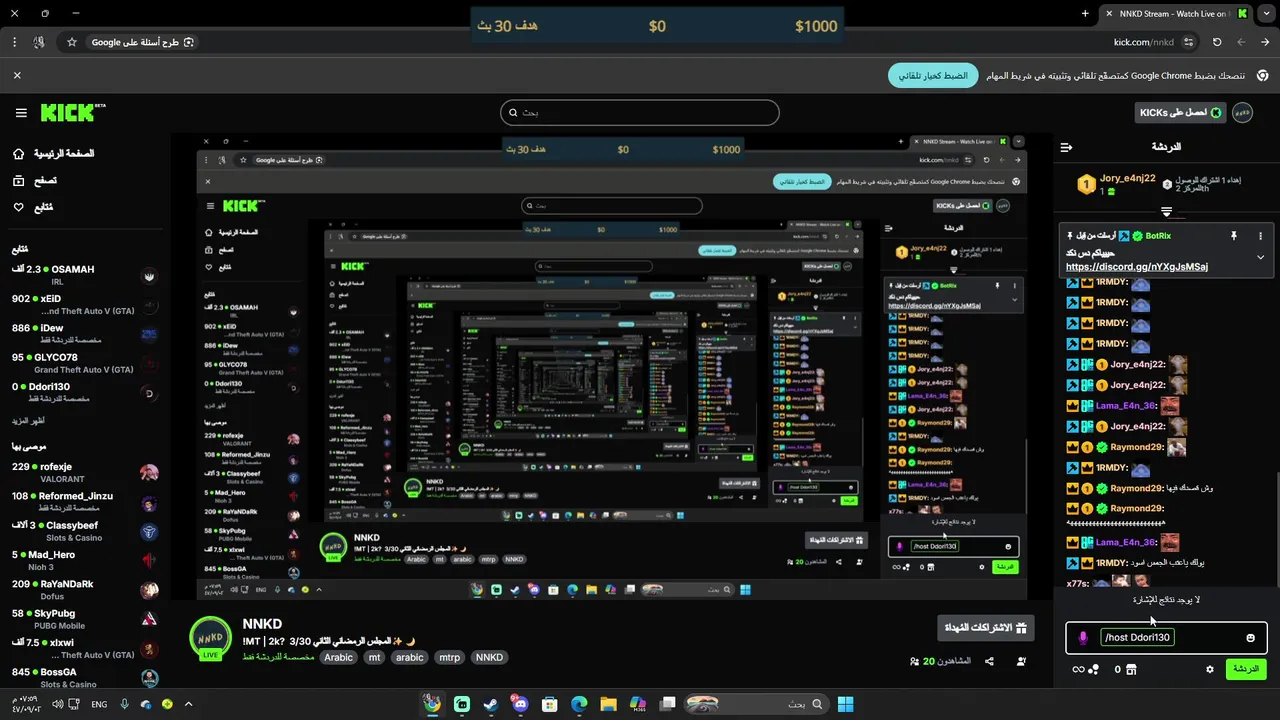Viewport: 1280px width, 720px height.
Task: Bookmark this page with the star icon
Action: click(72, 42)
